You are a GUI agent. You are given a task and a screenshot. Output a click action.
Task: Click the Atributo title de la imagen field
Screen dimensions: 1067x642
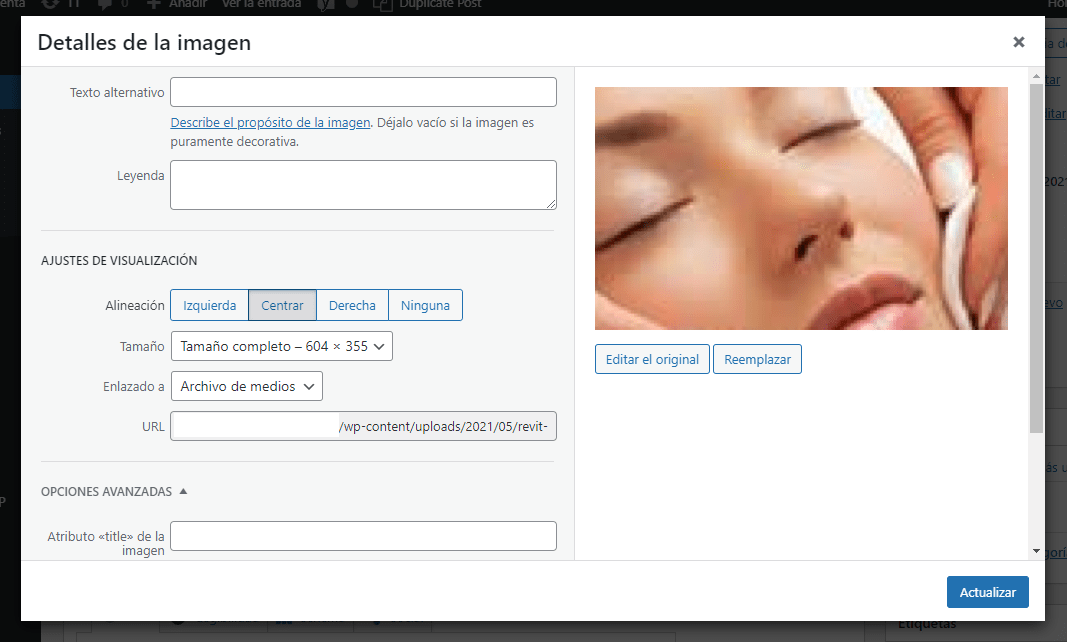pos(363,536)
